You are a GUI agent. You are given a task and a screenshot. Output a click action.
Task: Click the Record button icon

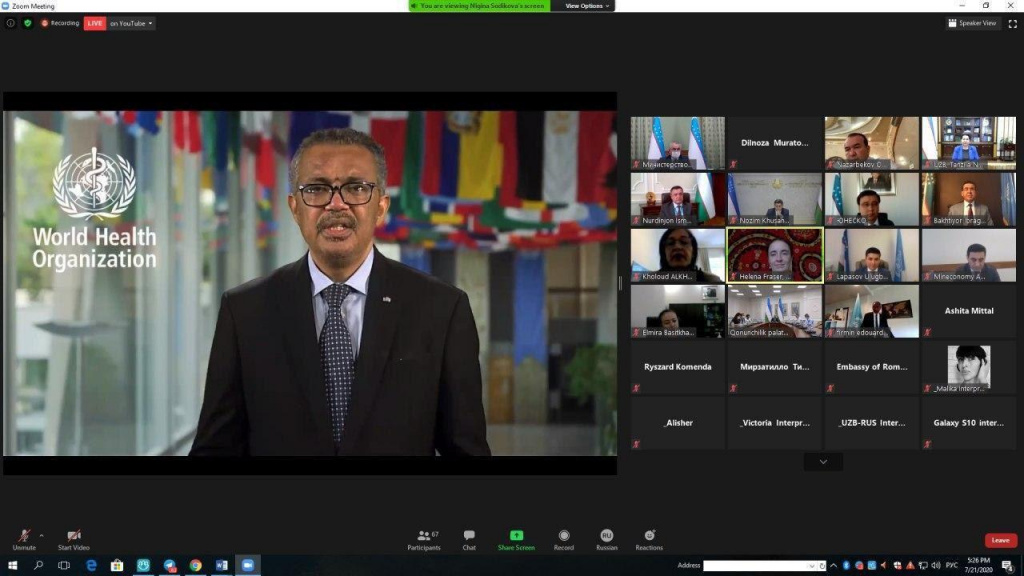pyautogui.click(x=564, y=536)
